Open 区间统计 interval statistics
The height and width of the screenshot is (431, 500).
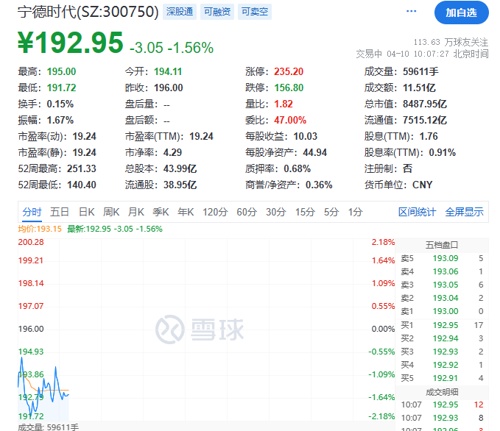tap(417, 212)
